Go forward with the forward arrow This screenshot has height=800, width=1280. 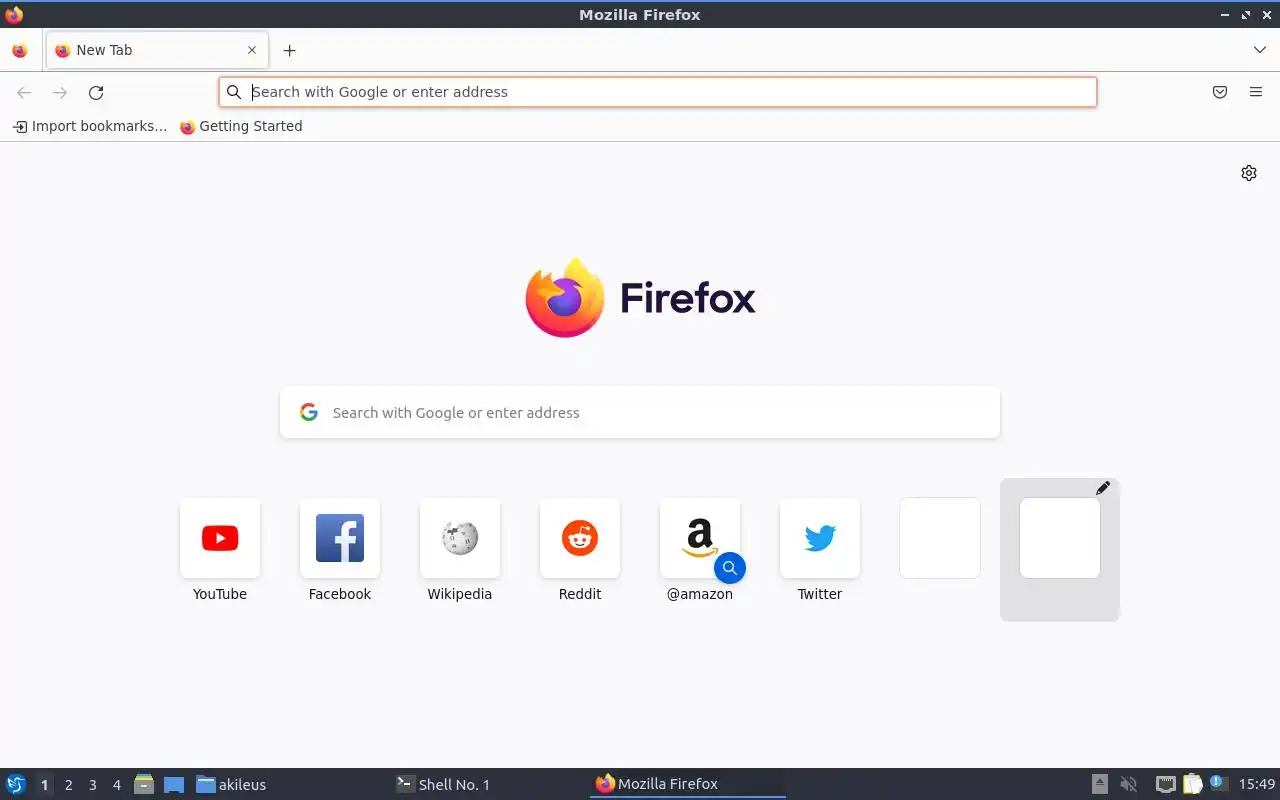point(60,92)
